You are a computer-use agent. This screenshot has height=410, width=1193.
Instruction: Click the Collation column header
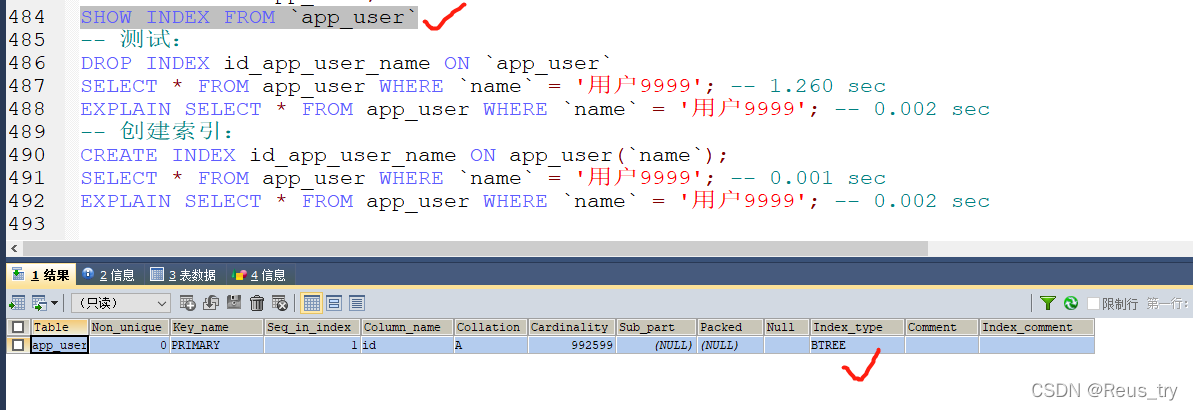[491, 327]
